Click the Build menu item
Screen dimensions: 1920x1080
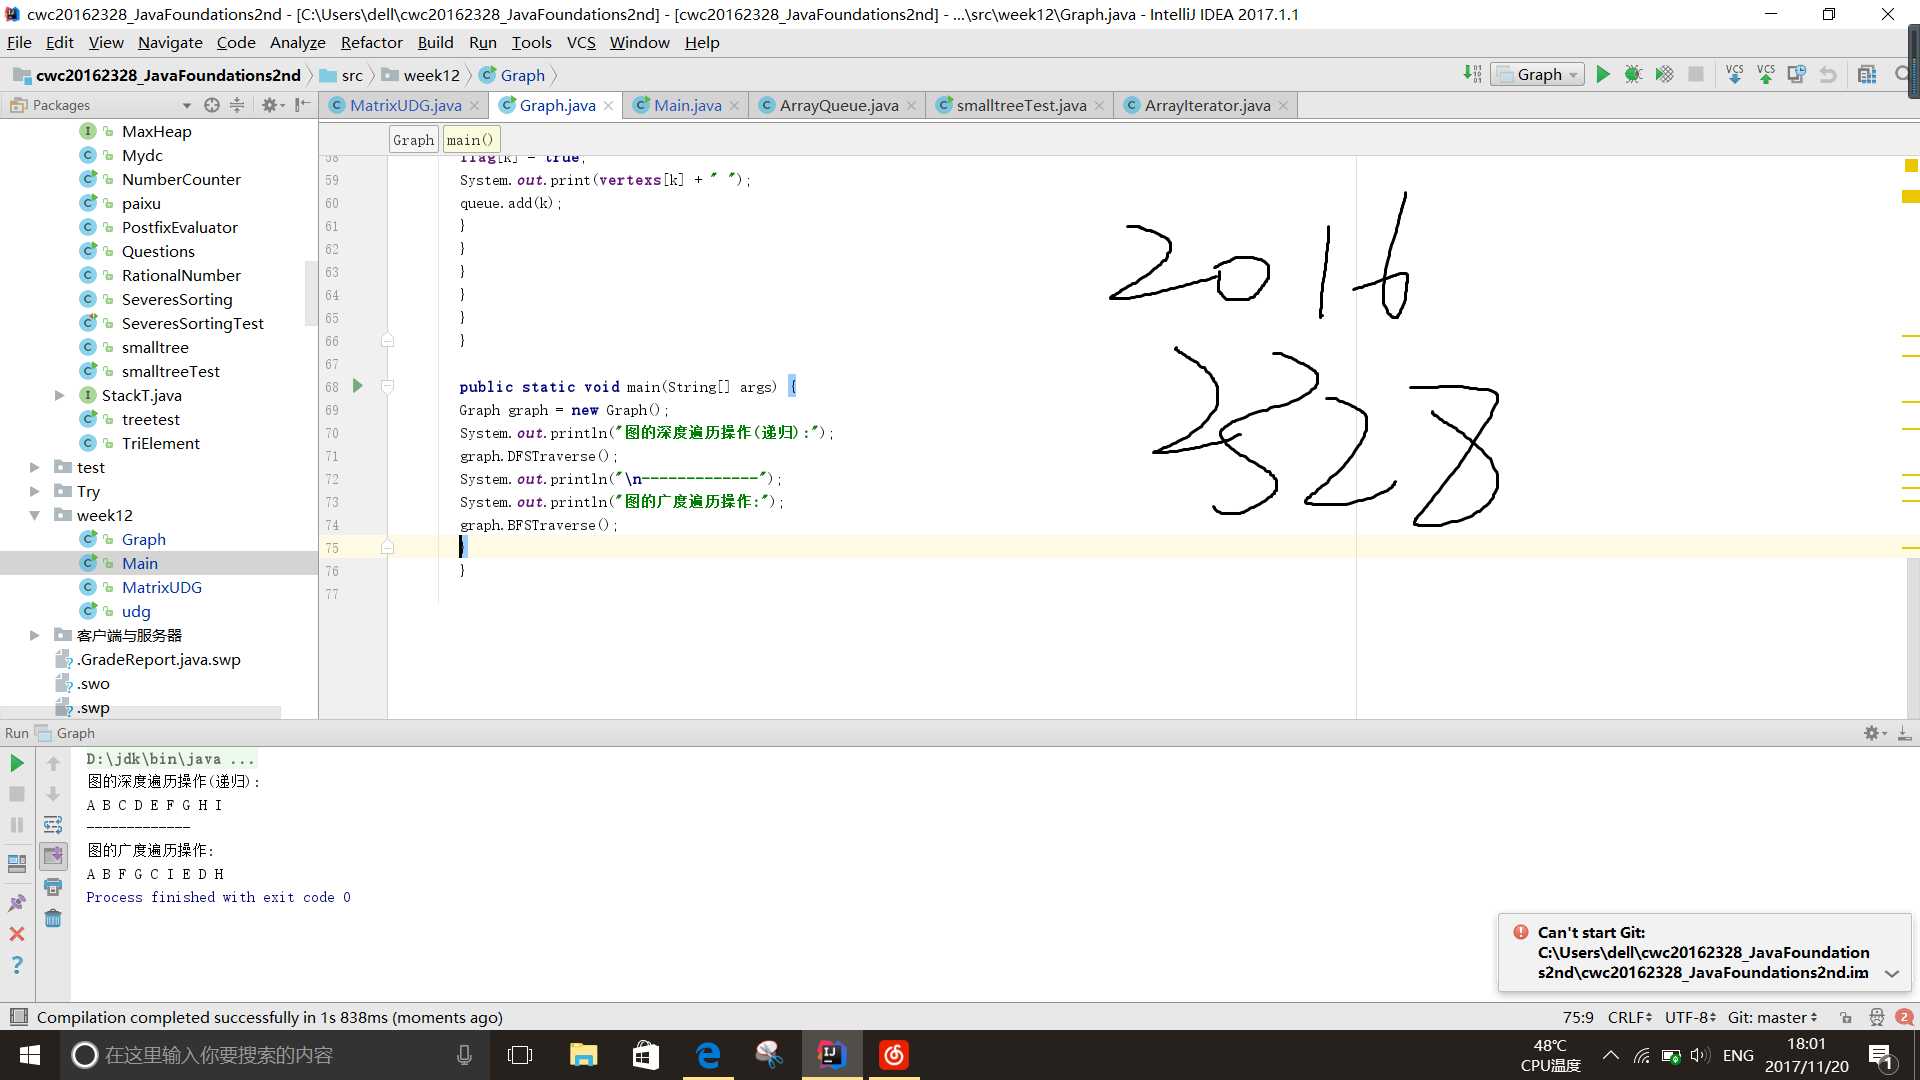(434, 42)
